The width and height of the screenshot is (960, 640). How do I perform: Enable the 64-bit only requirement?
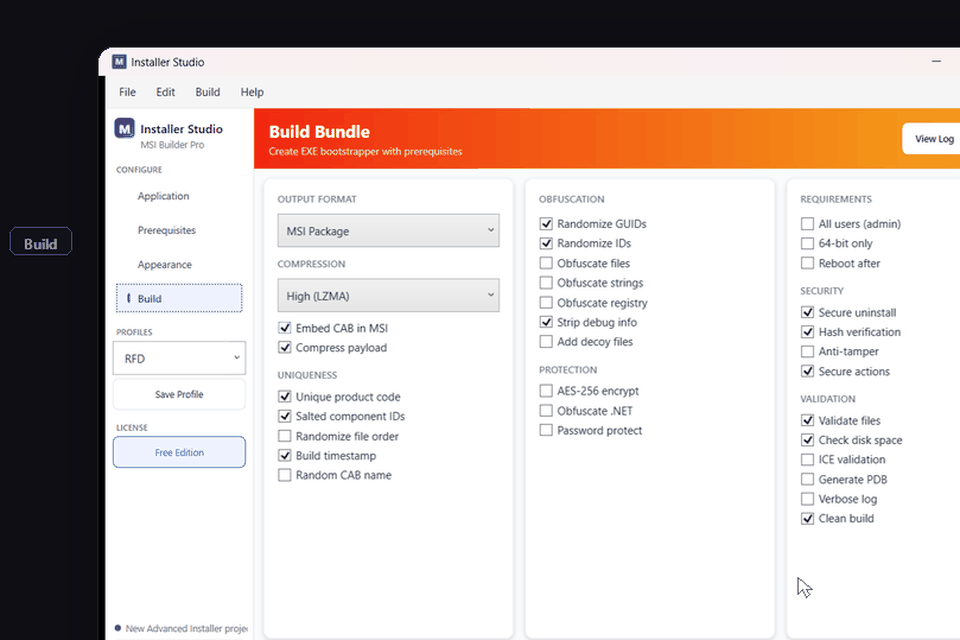click(807, 243)
